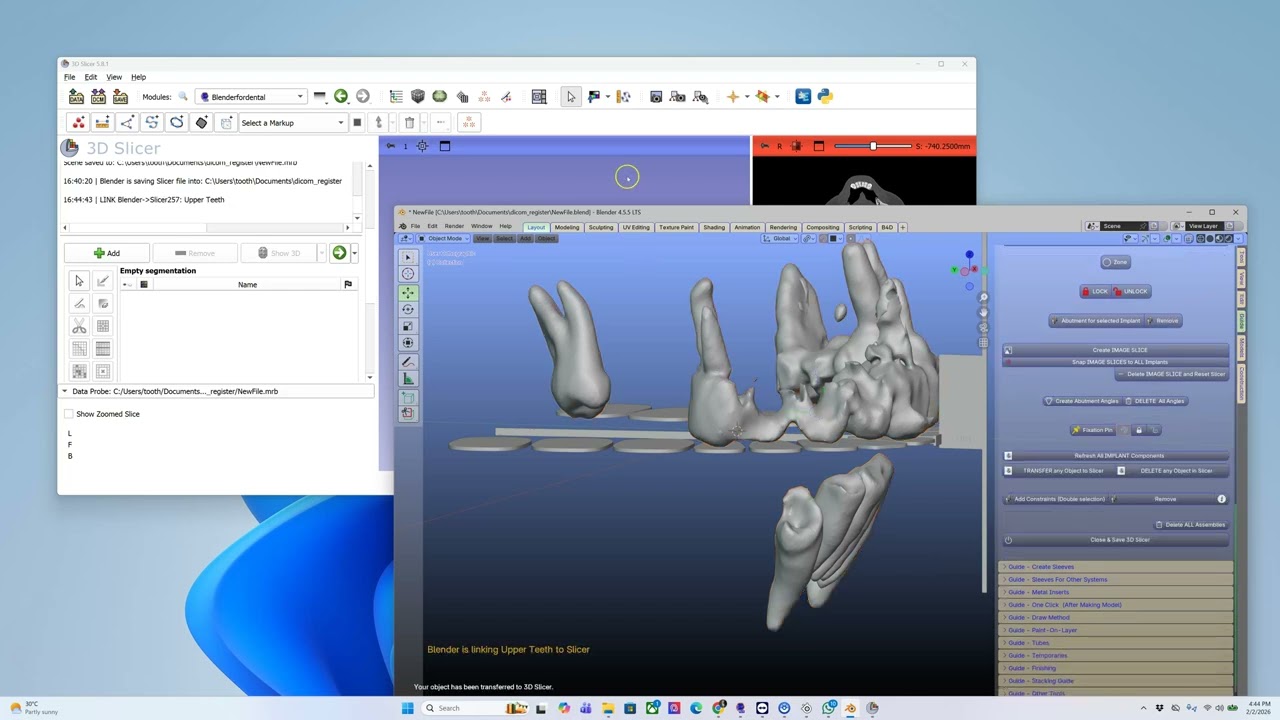
Task: Click Refresh All IMPLANT Components button
Action: click(1116, 456)
